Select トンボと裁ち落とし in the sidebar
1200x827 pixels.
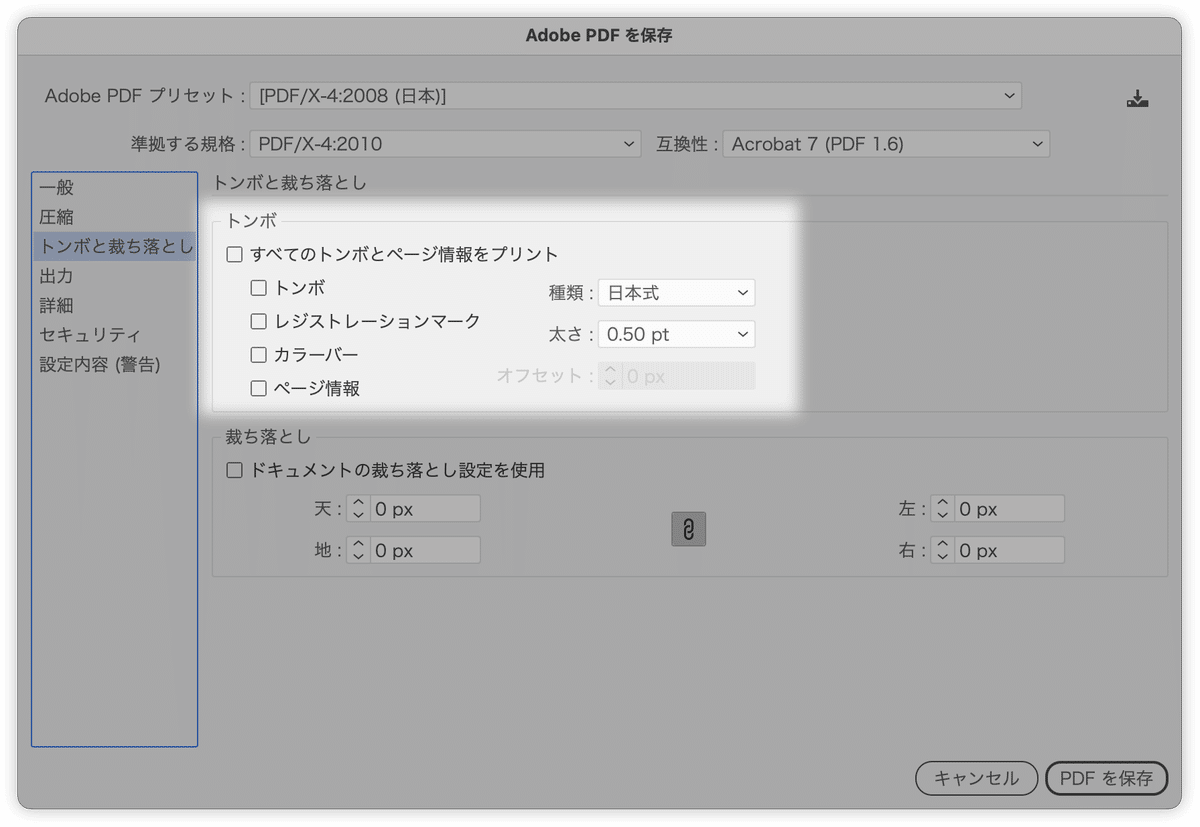pos(114,246)
